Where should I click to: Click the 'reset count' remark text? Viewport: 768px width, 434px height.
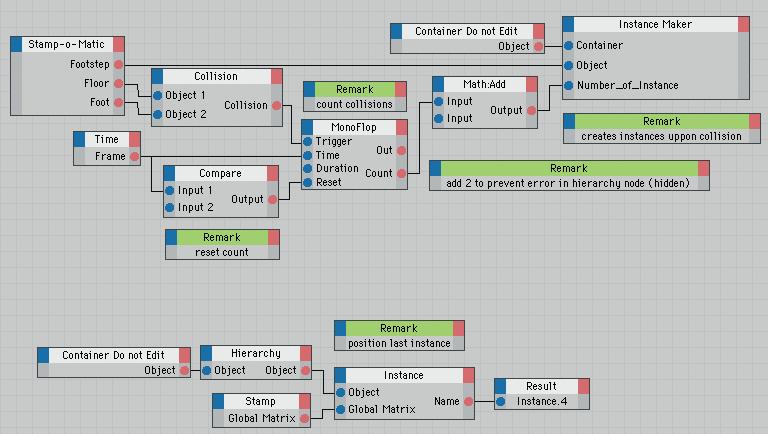point(221,252)
